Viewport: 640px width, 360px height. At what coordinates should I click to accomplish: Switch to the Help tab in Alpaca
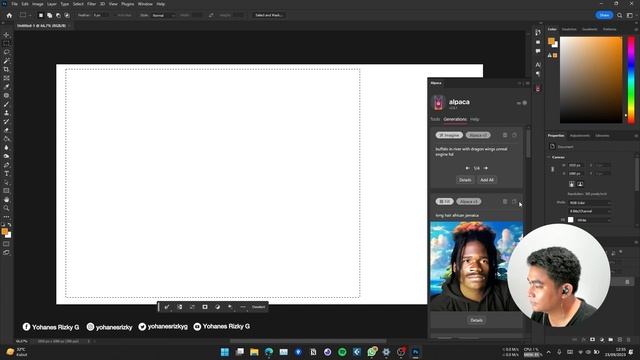[x=474, y=119]
